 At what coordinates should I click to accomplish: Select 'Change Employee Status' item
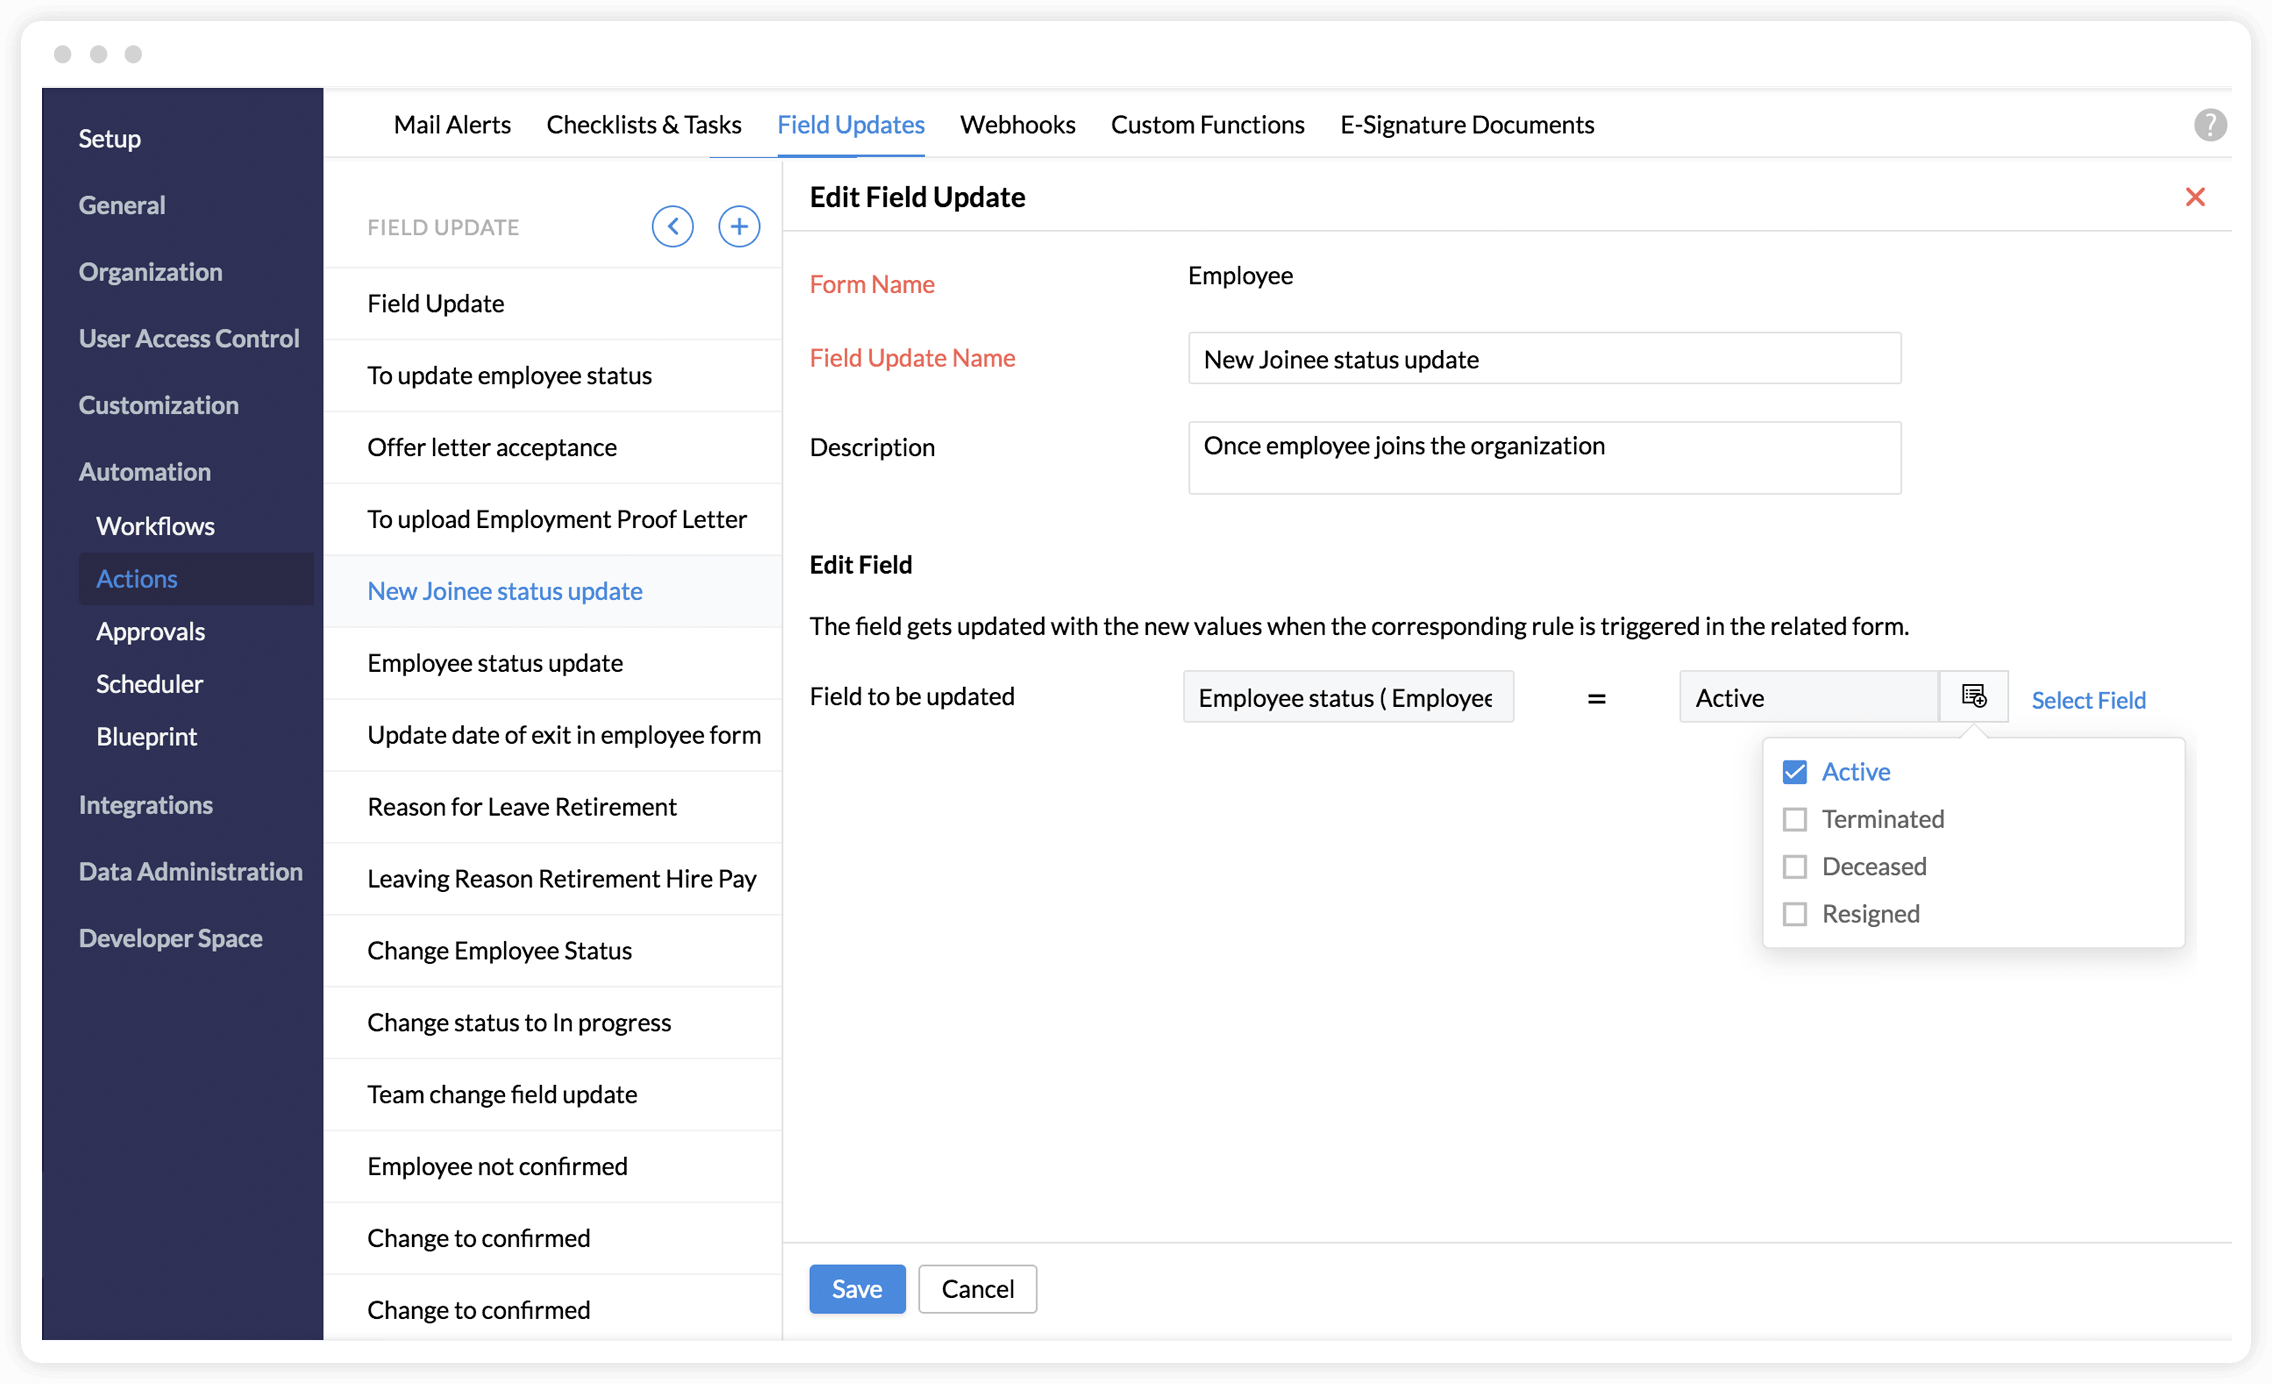pyautogui.click(x=553, y=951)
